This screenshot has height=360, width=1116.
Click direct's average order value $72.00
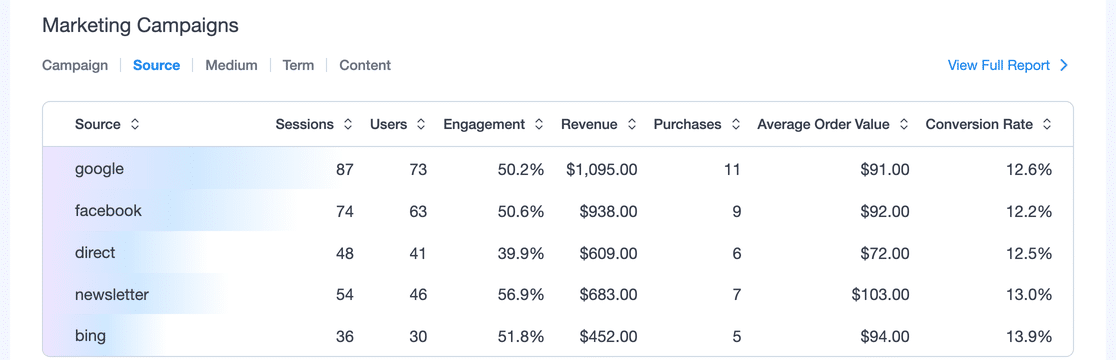(x=885, y=253)
